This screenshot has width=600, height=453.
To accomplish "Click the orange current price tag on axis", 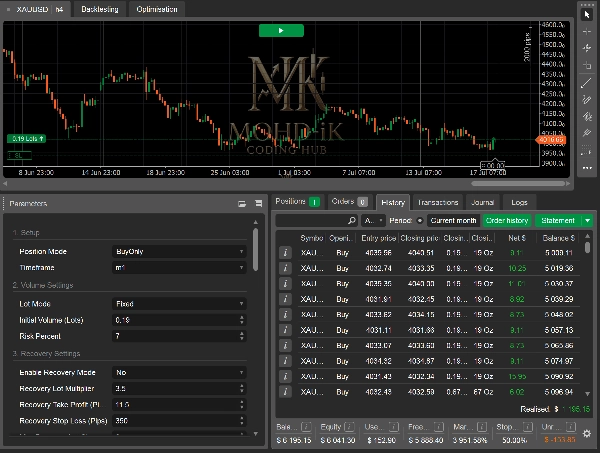I will [x=551, y=140].
